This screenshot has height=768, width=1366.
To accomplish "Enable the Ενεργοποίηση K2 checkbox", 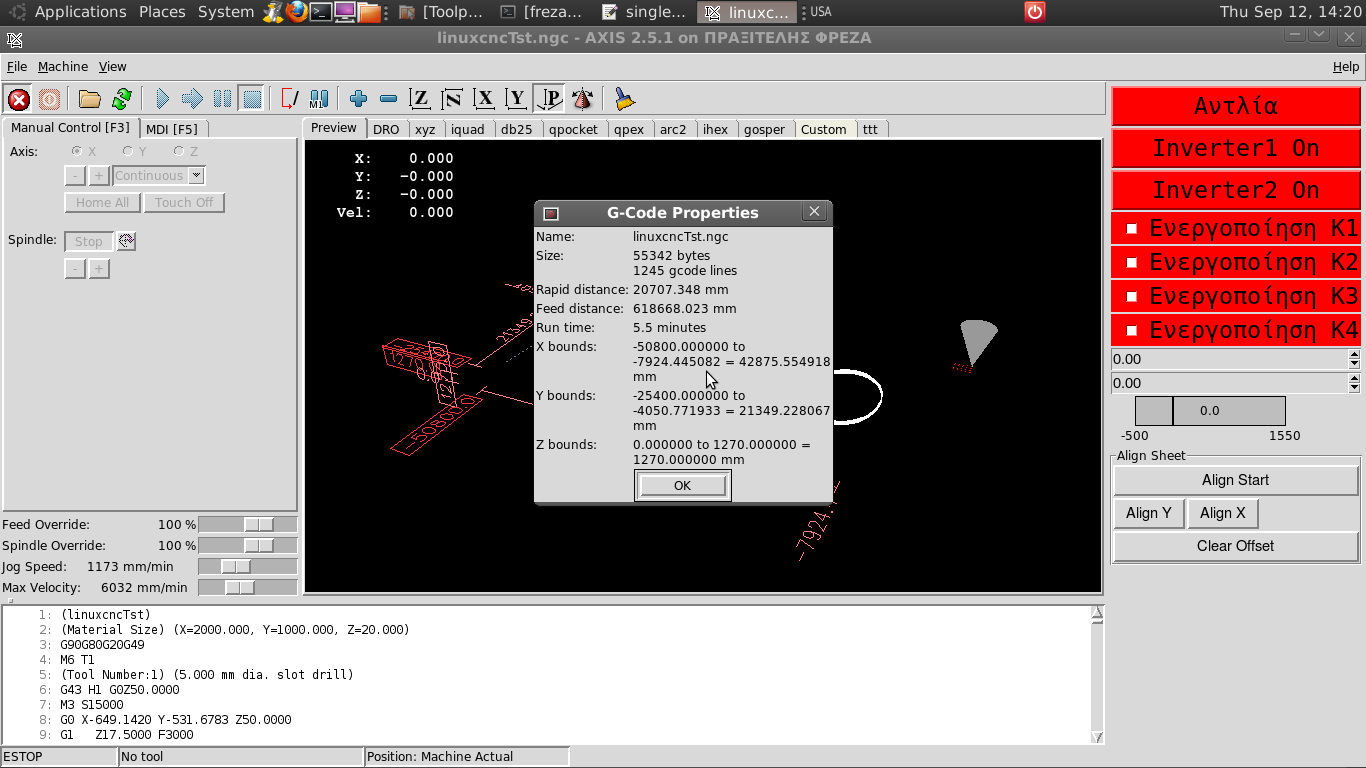I will (1132, 262).
